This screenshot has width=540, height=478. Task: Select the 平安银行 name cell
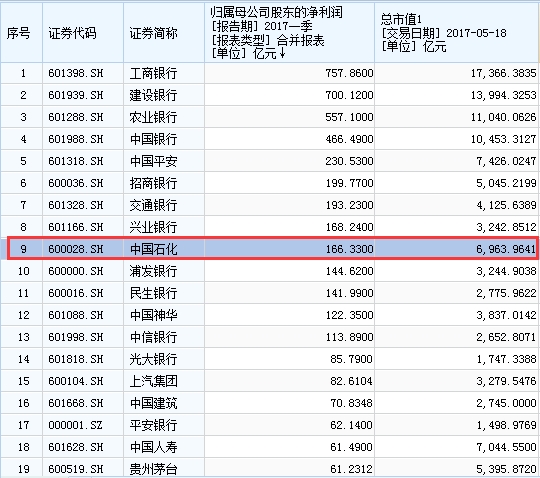pos(153,425)
